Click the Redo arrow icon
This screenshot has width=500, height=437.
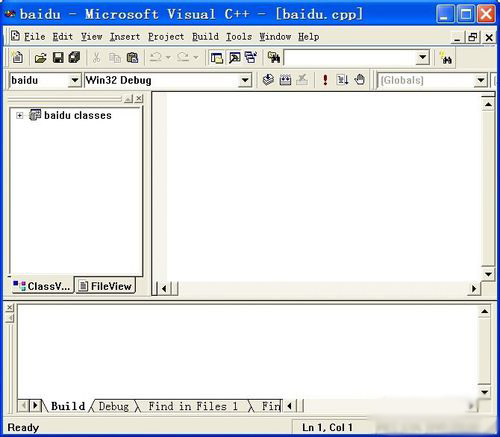(183, 57)
